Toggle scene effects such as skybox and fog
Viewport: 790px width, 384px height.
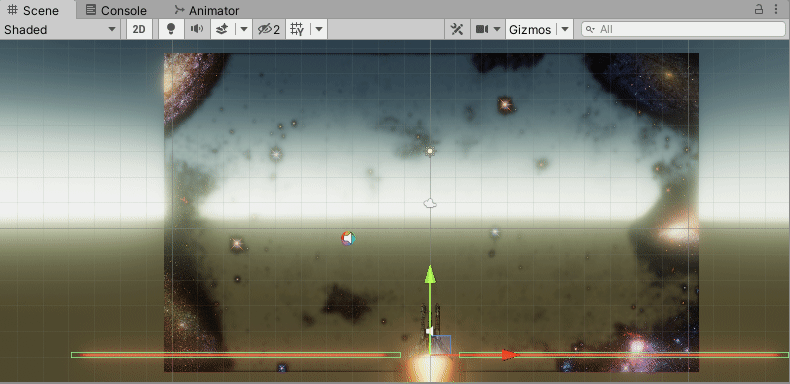point(222,30)
